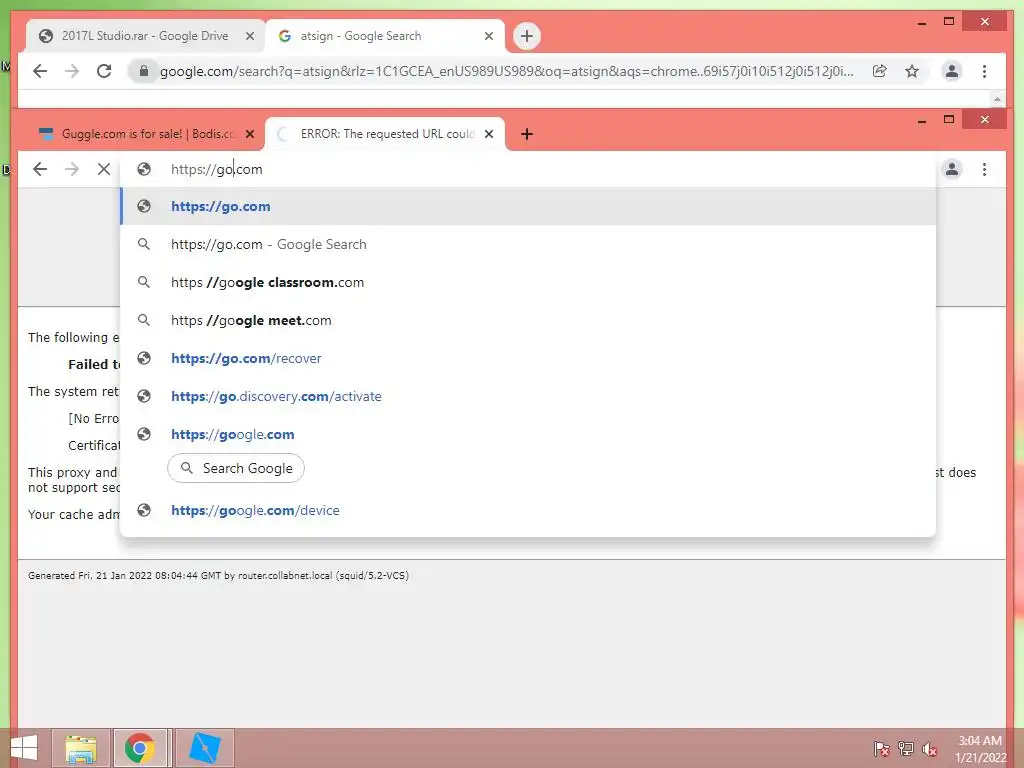Pick the google meet.com search suggestion
1024x768 pixels.
[528, 320]
